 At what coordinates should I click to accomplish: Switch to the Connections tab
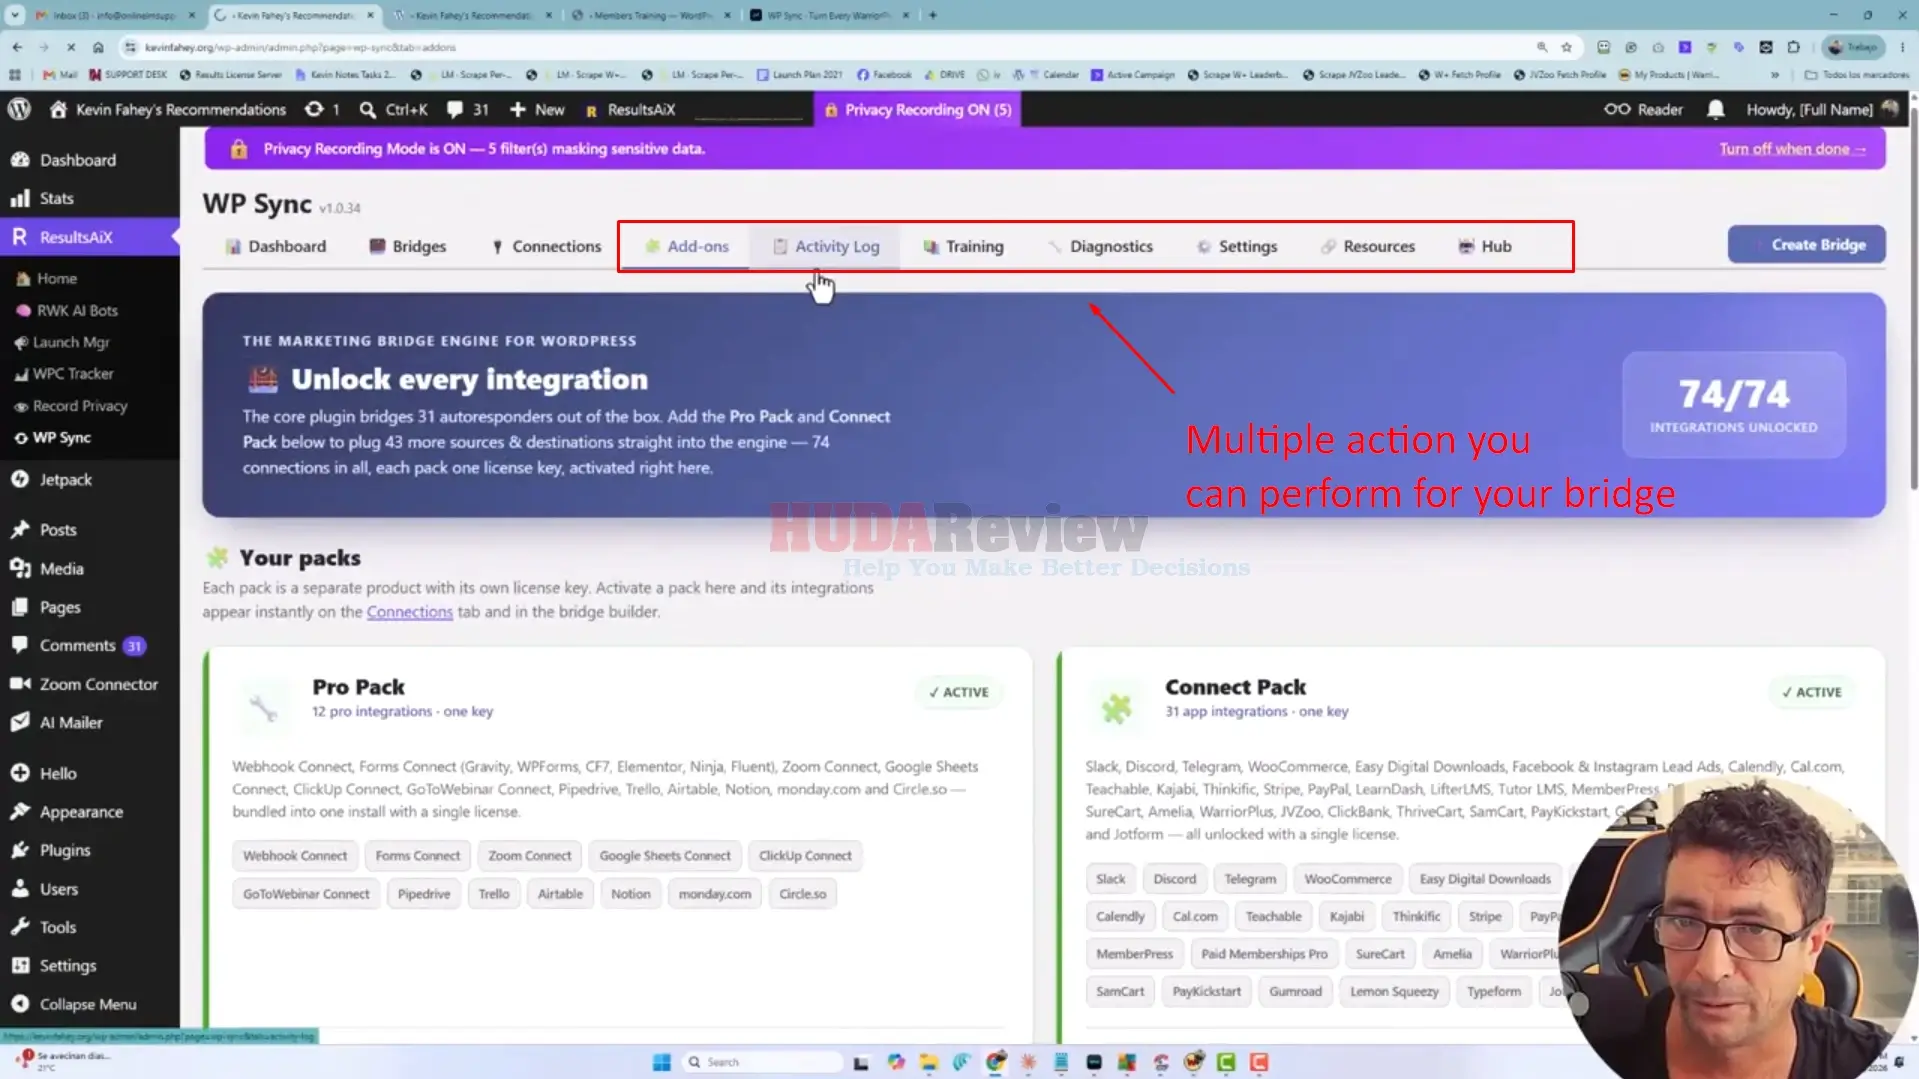[x=547, y=247]
